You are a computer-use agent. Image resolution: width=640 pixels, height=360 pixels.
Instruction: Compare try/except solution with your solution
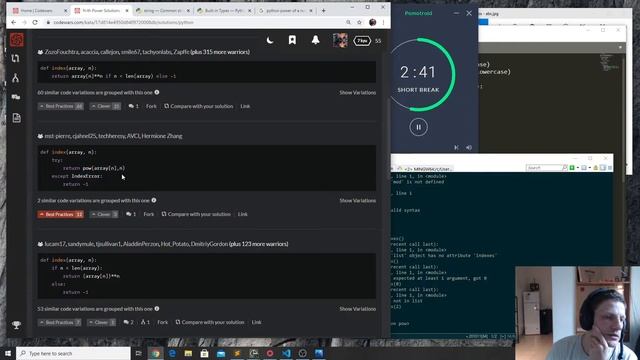196,214
